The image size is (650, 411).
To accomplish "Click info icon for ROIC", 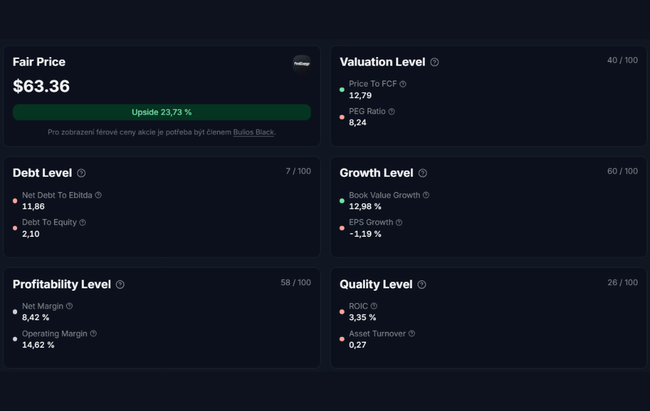I will tap(374, 306).
